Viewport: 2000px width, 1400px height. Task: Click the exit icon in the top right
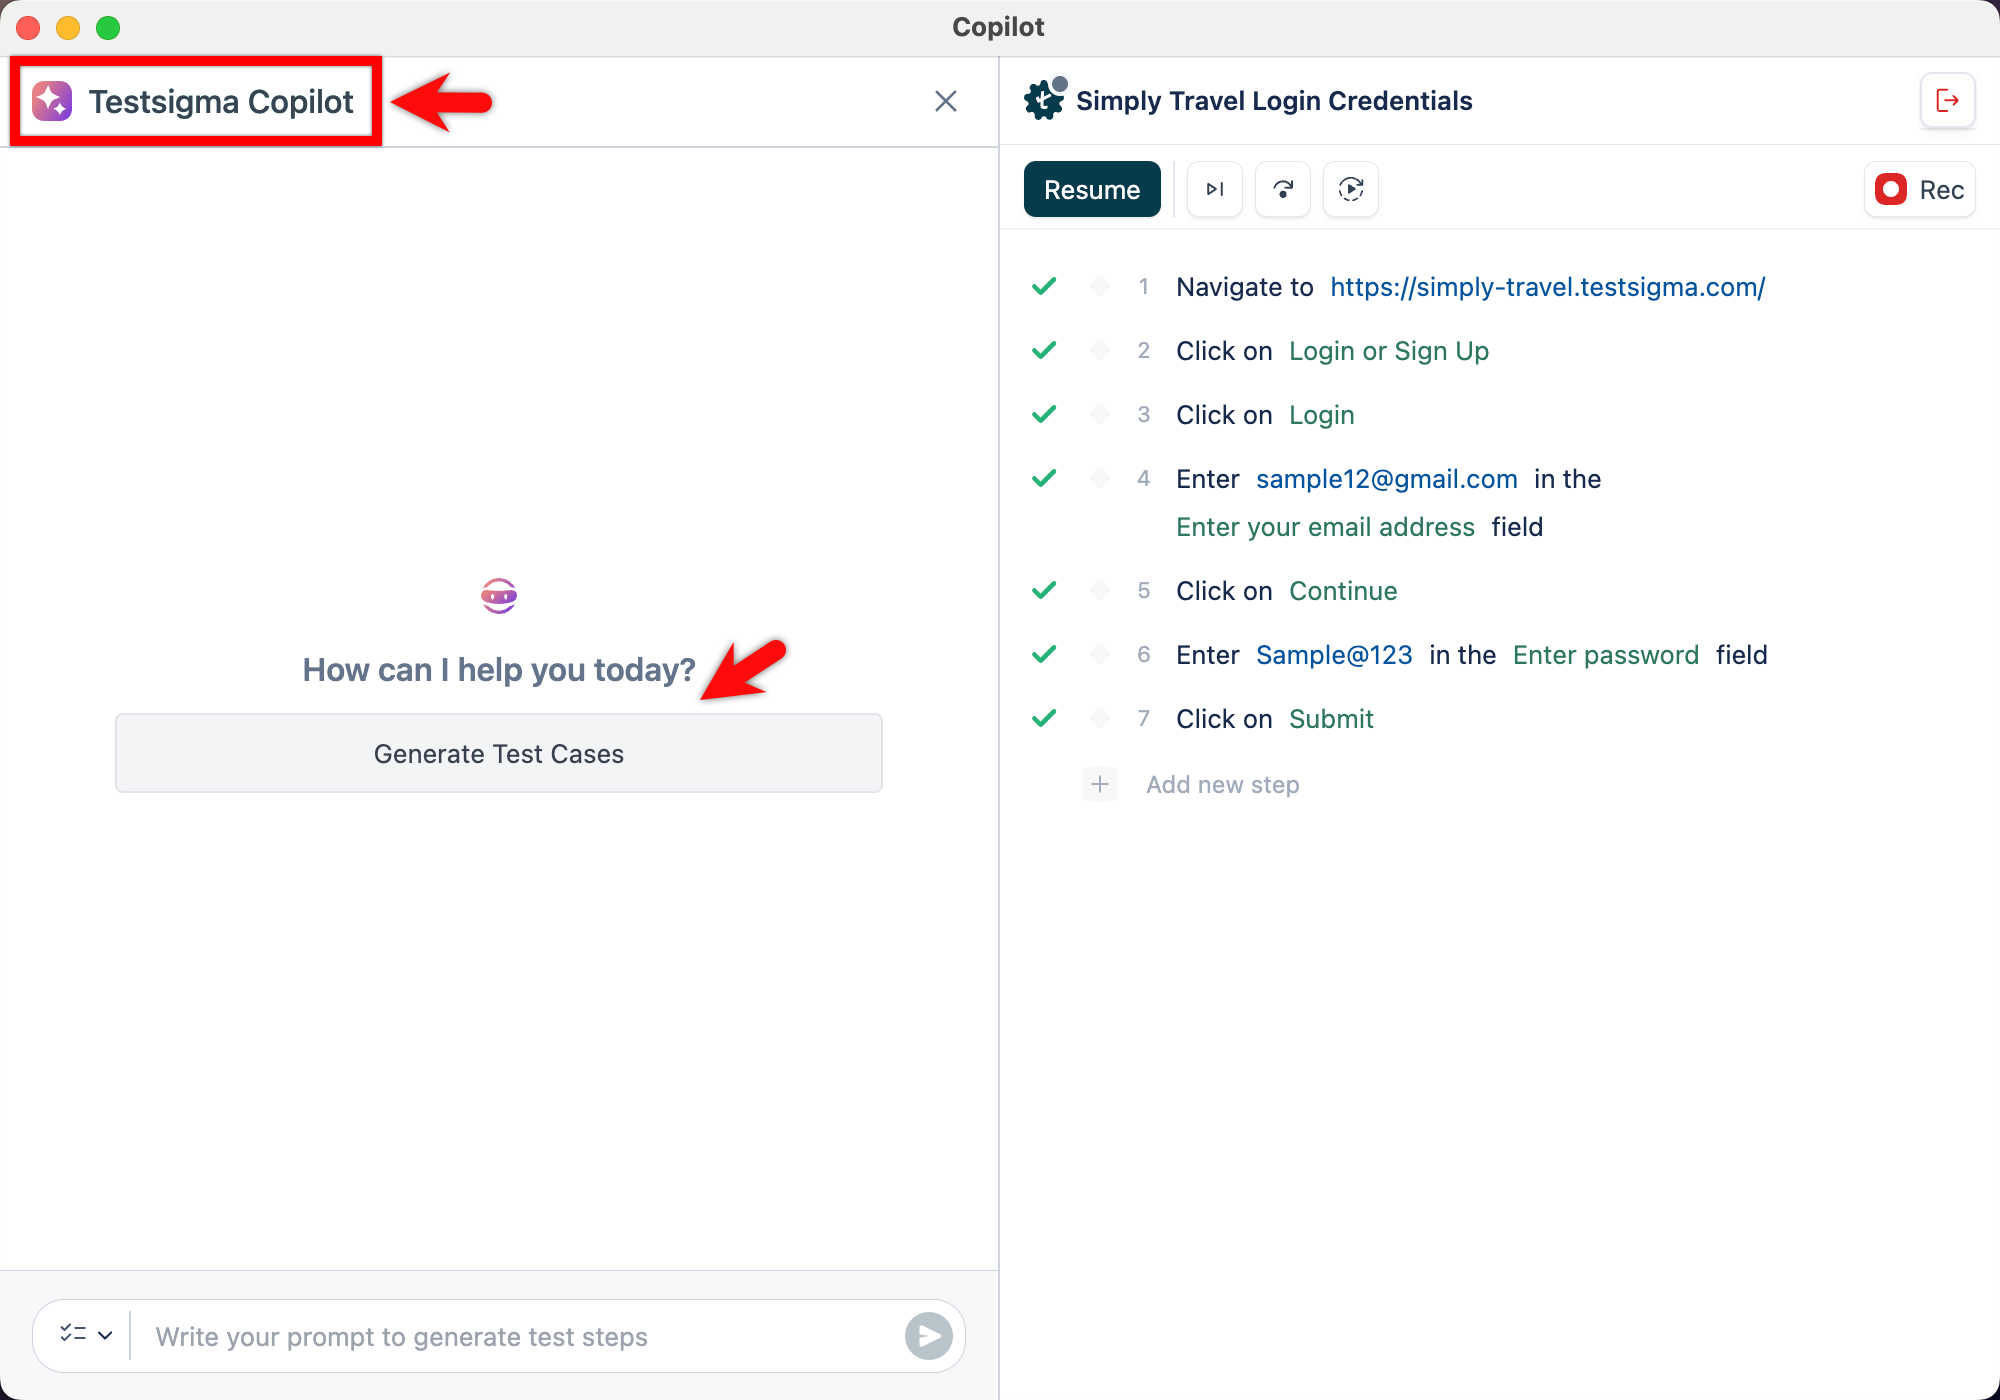pyautogui.click(x=1947, y=100)
